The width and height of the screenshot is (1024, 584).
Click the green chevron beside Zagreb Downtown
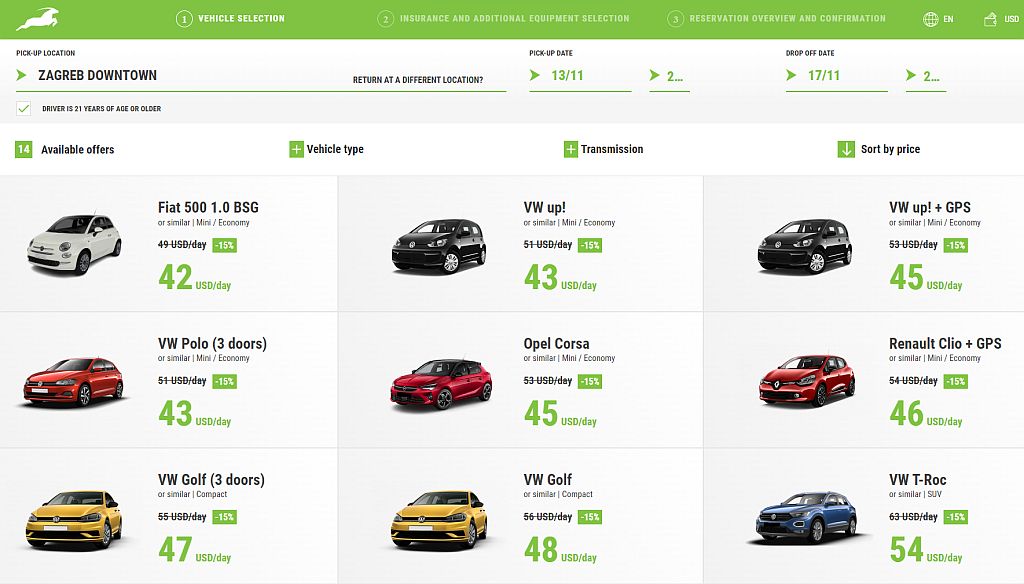click(22, 74)
